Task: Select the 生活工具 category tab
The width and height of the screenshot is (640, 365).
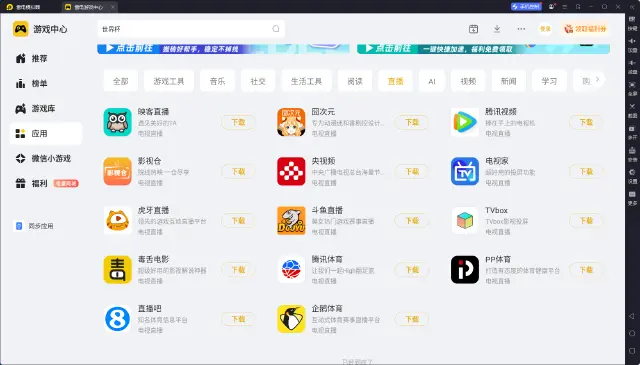Action: coord(307,81)
